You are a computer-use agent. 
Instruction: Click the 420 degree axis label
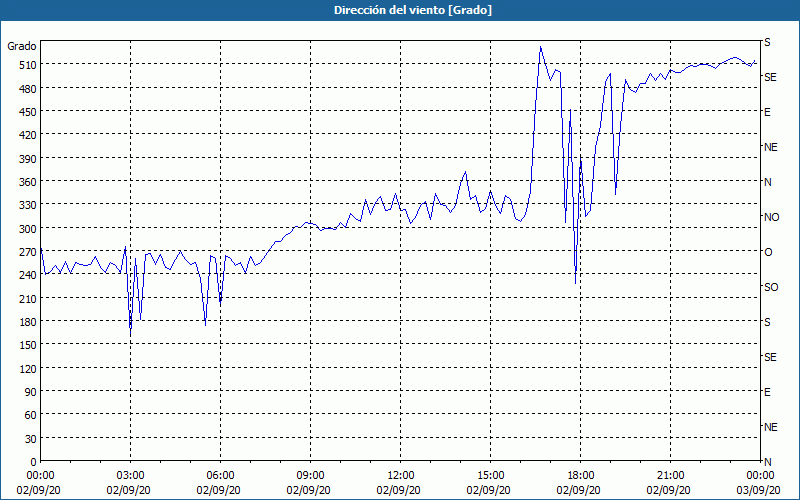coord(29,135)
